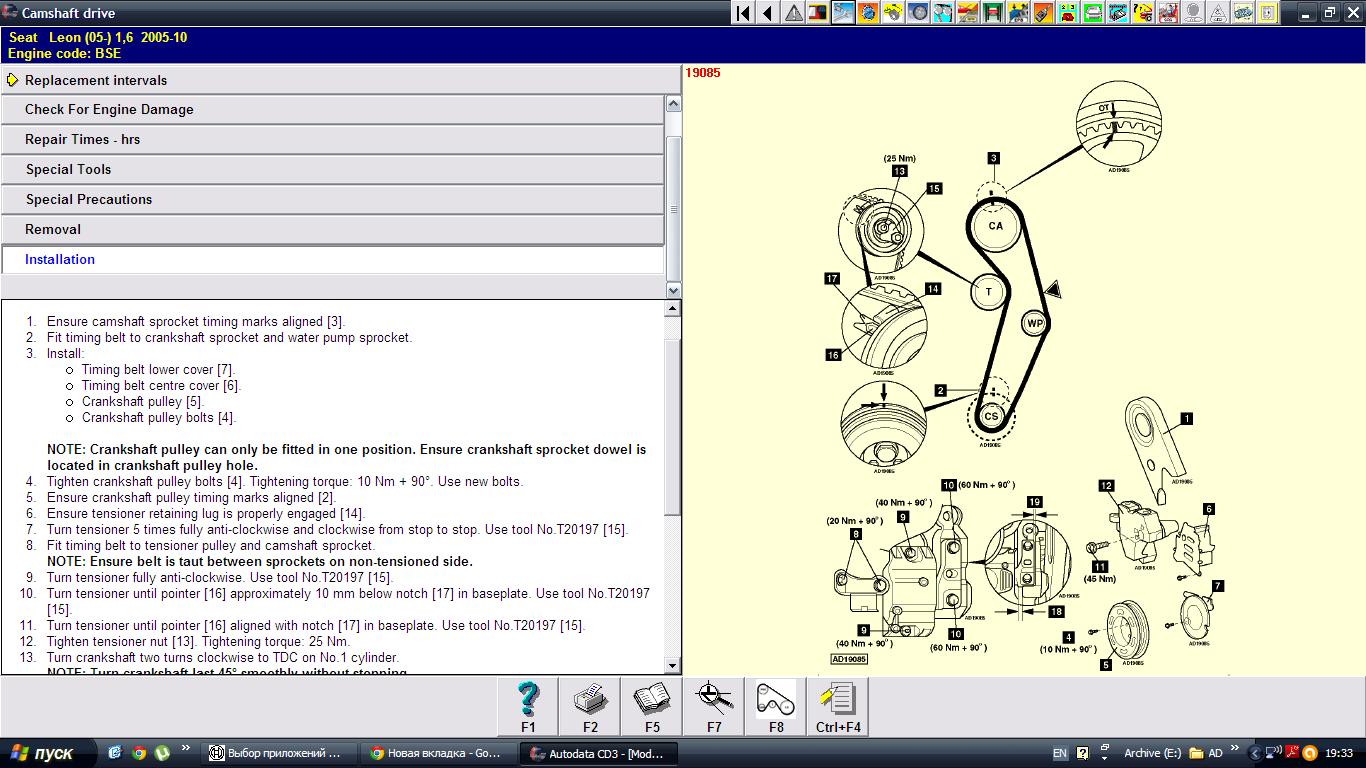Go to first page arrow icon
Screen dimensions: 1366x768
pos(743,13)
